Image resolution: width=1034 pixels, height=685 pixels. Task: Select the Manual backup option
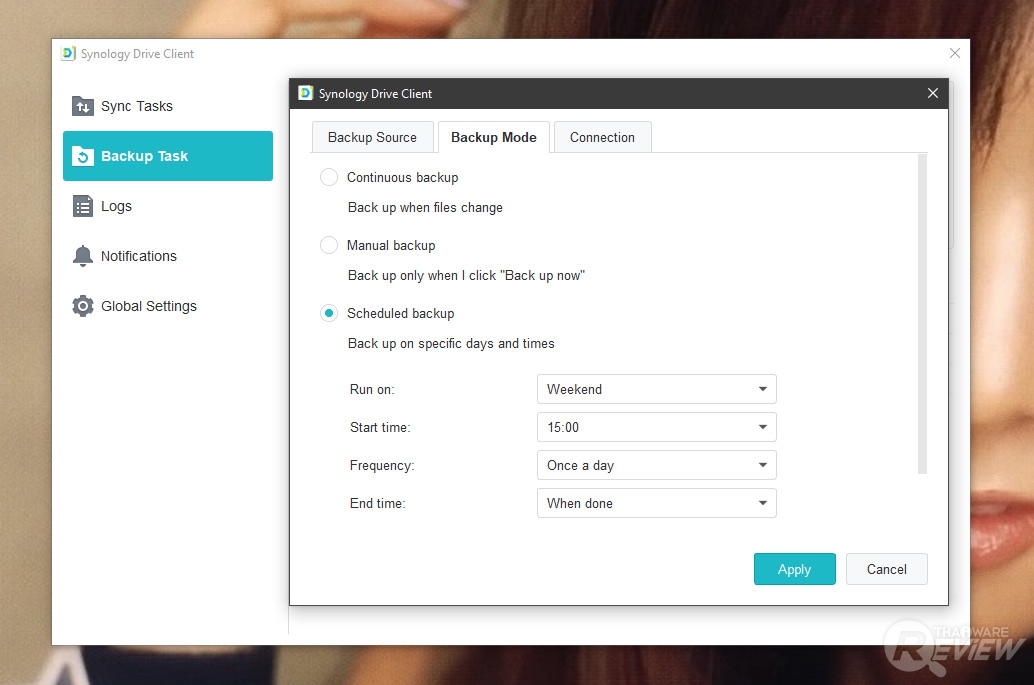pos(328,245)
